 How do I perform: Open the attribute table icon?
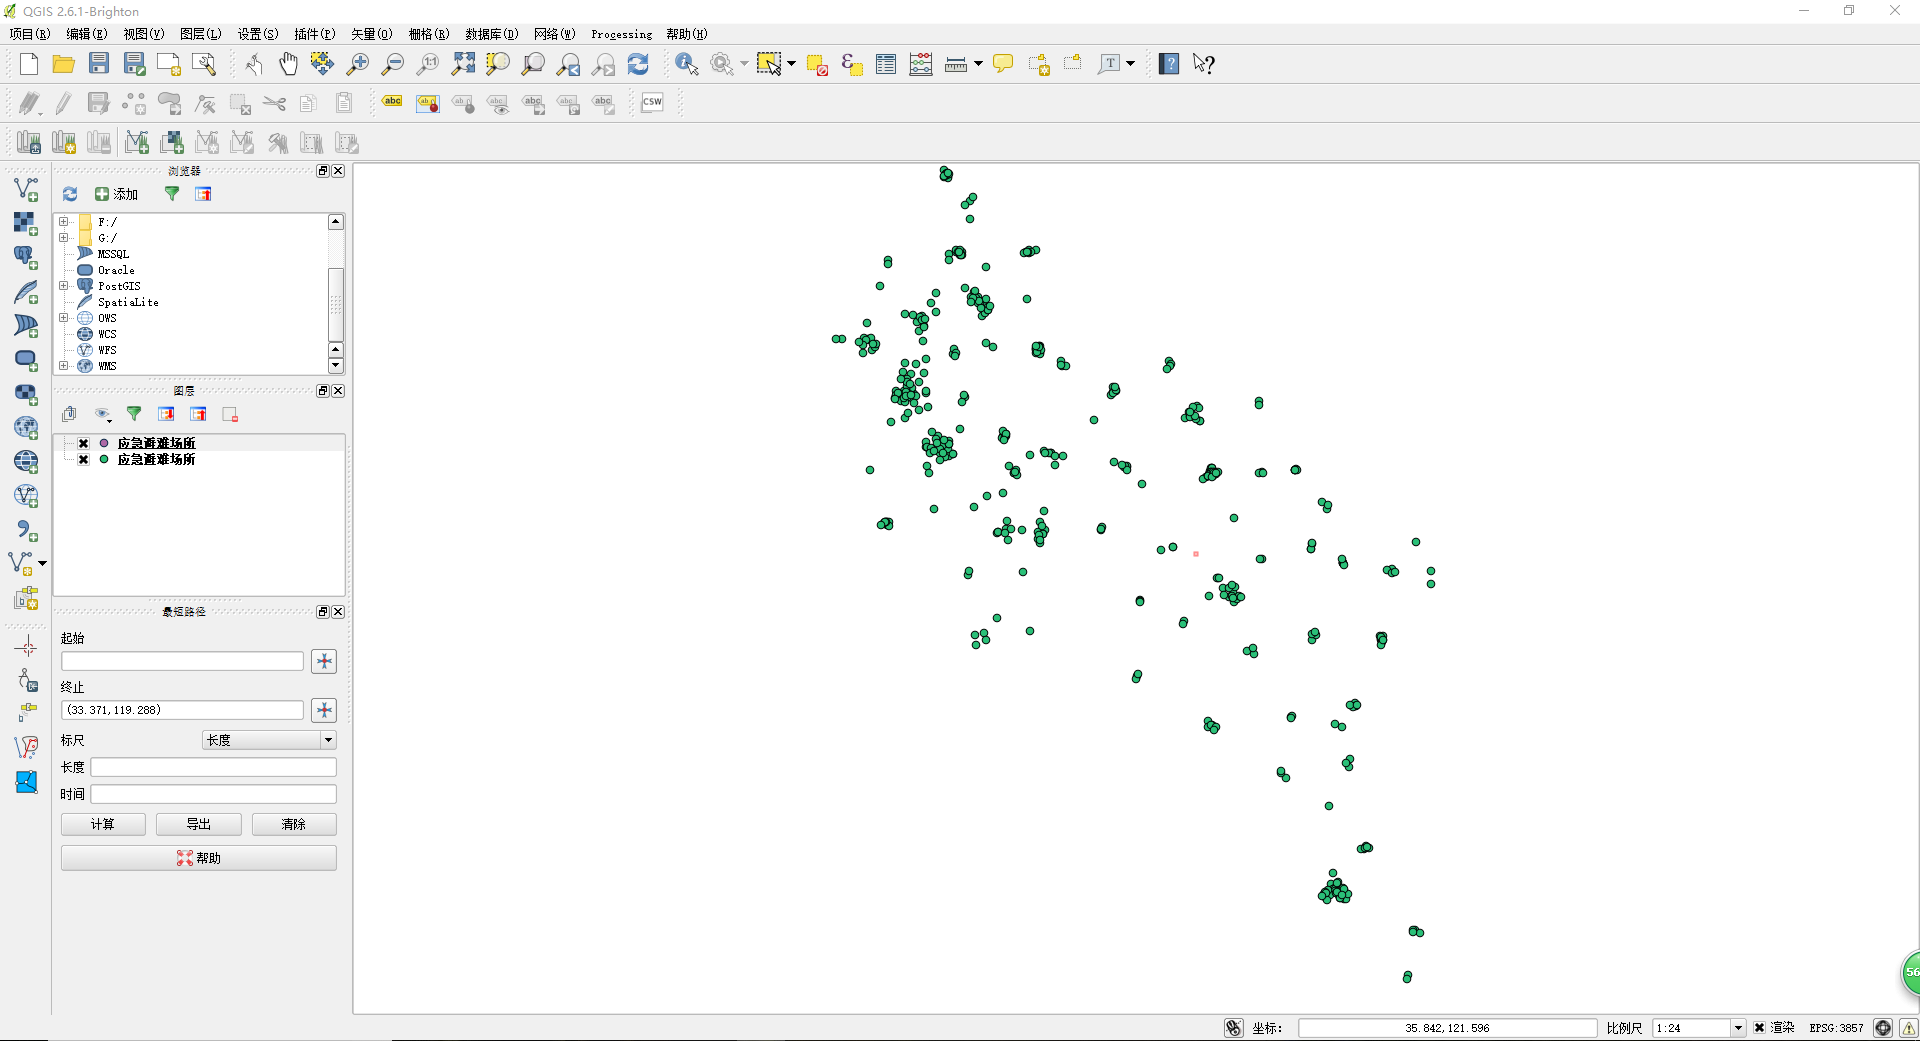click(886, 64)
